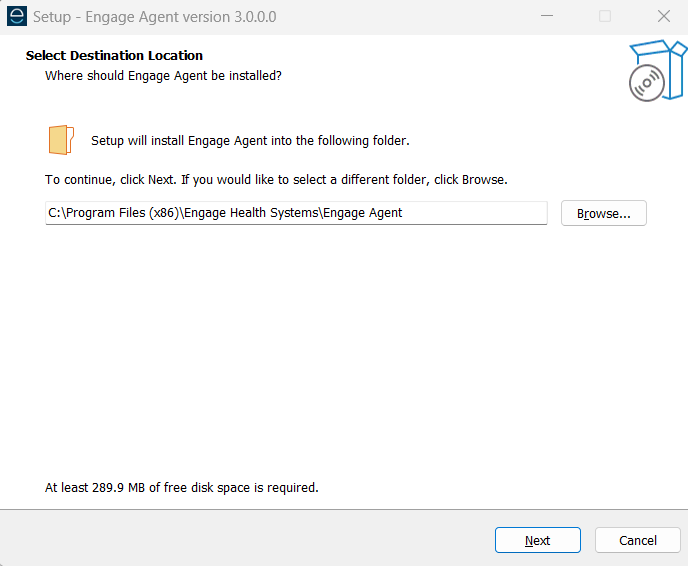Click the orange folder icon
The width and height of the screenshot is (688, 566).
(61, 140)
